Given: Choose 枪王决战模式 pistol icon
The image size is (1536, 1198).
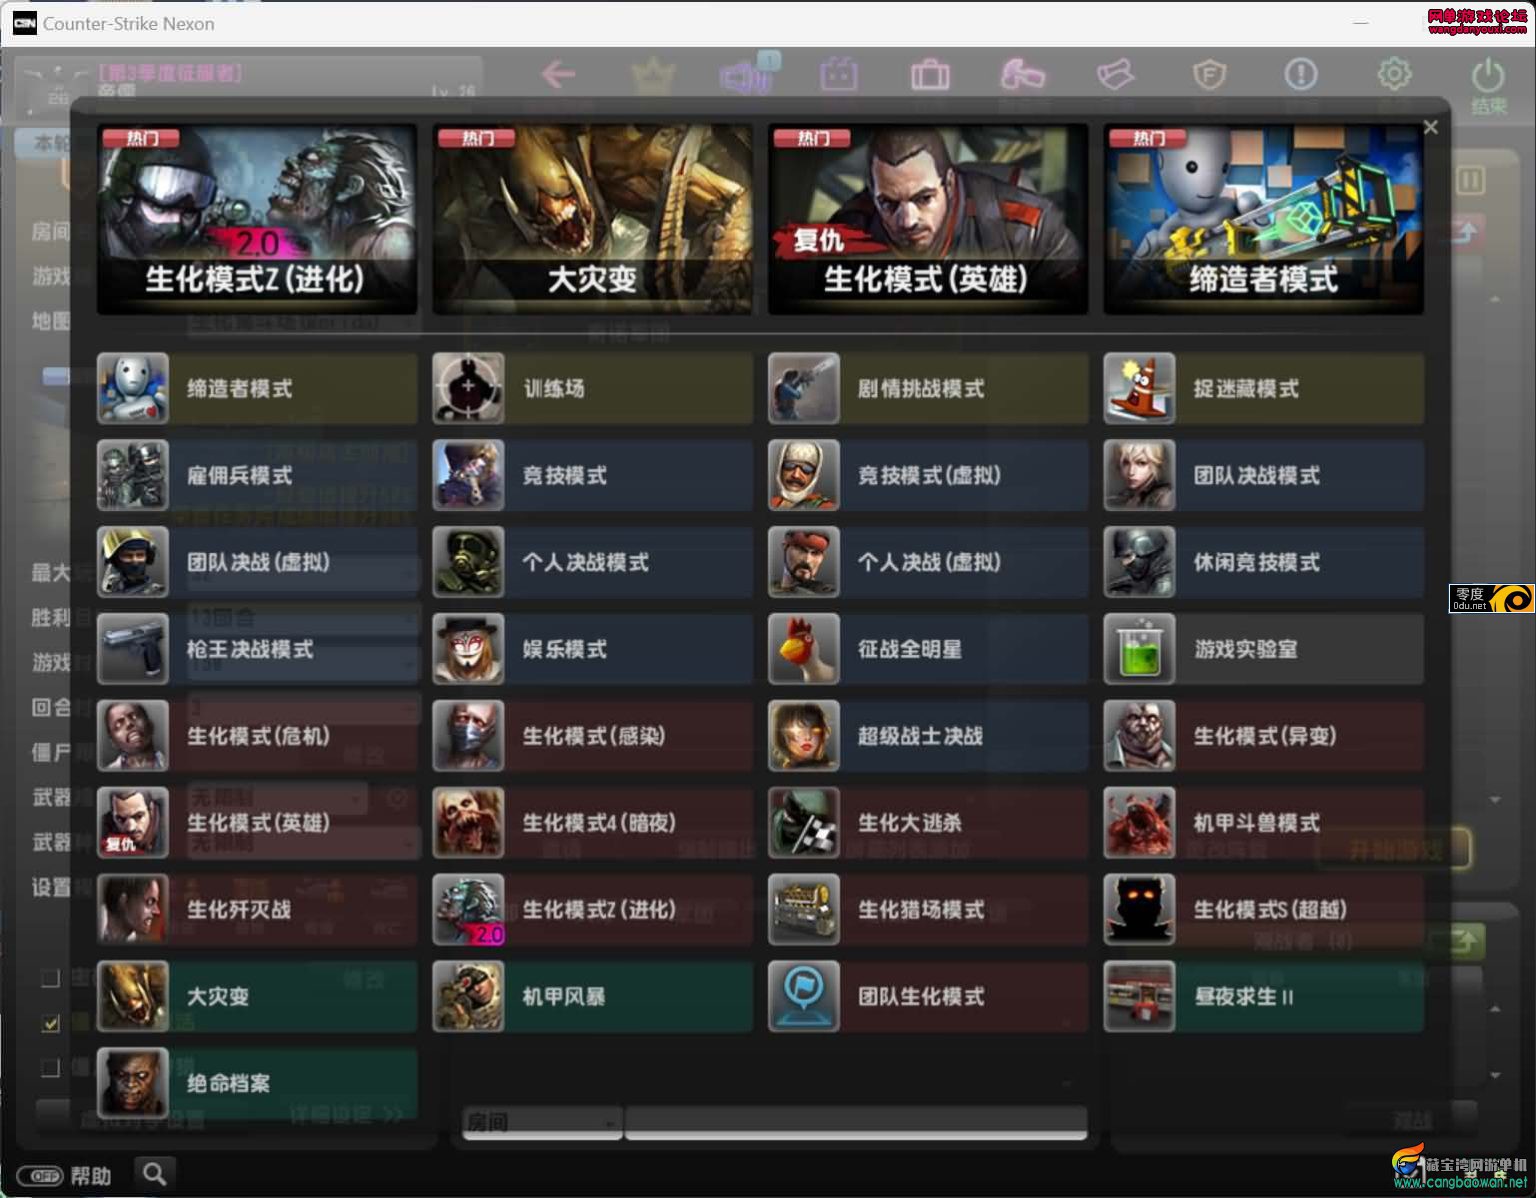Looking at the screenshot, I should 133,649.
